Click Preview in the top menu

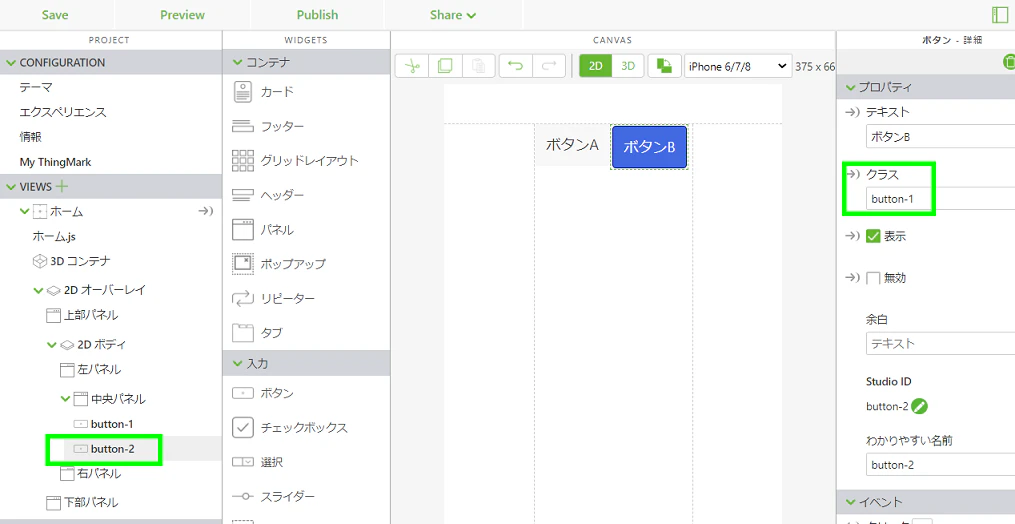[x=183, y=15]
